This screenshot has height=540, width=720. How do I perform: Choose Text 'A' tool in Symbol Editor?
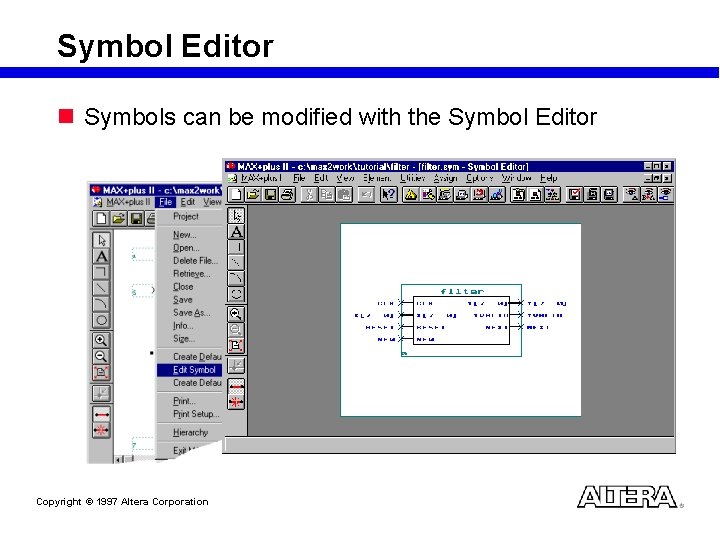(236, 232)
